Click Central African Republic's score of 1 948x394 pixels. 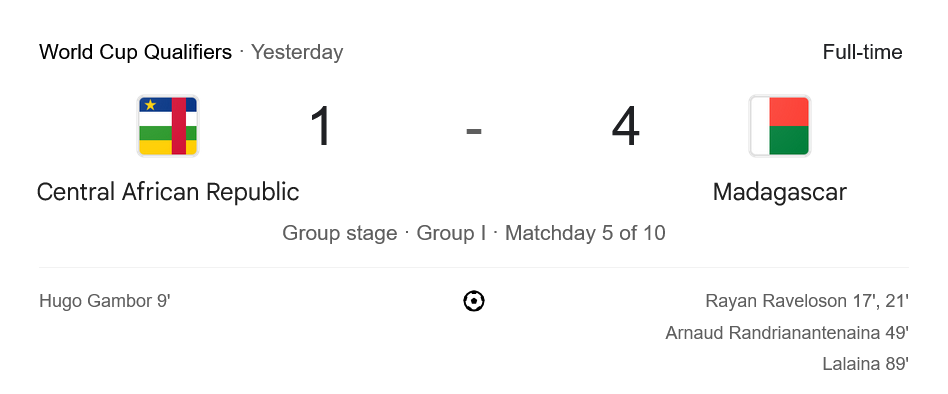[x=321, y=127]
